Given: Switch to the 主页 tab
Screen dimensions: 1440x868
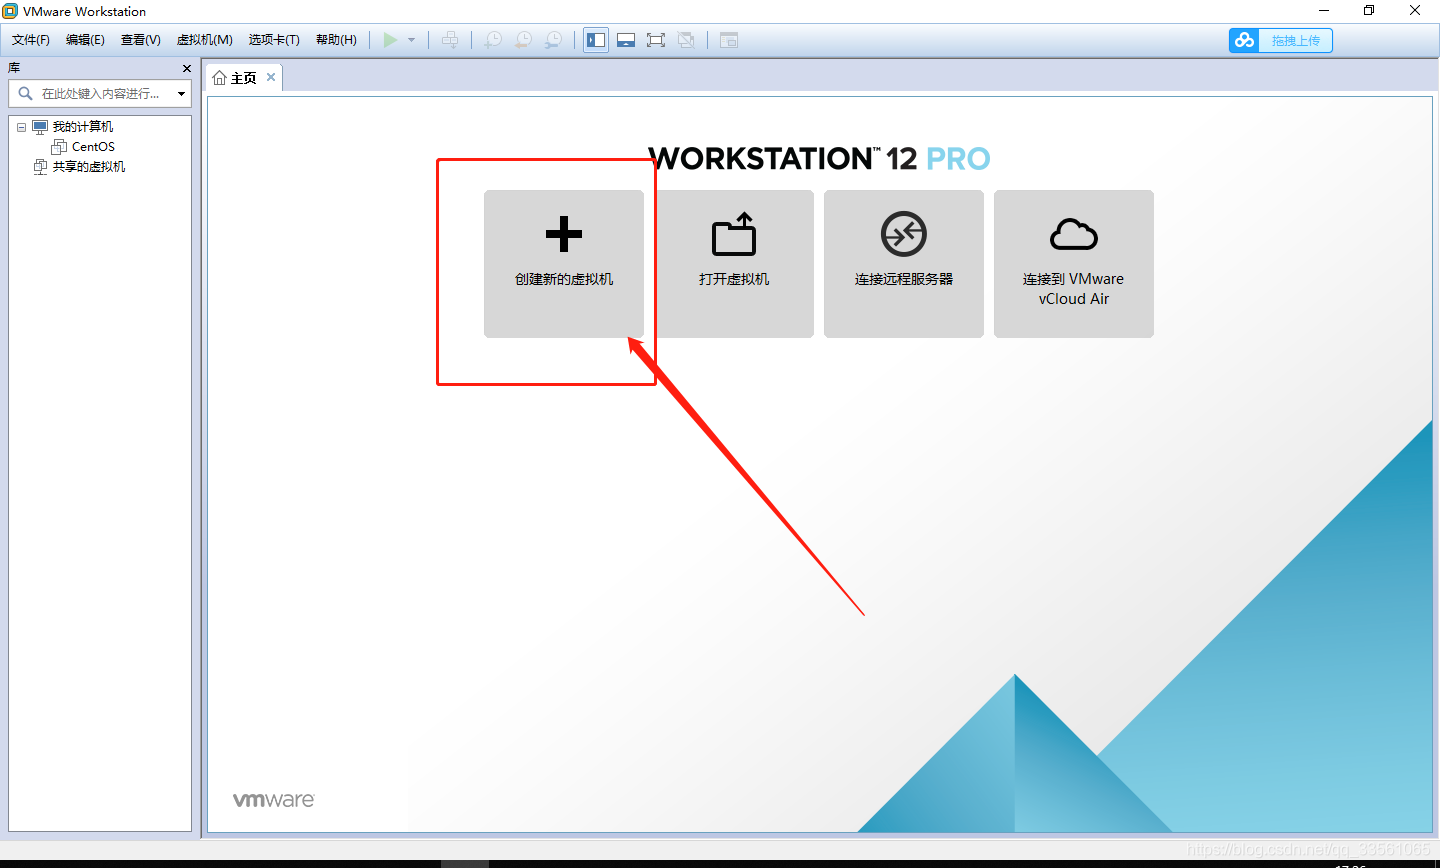Looking at the screenshot, I should pyautogui.click(x=243, y=78).
